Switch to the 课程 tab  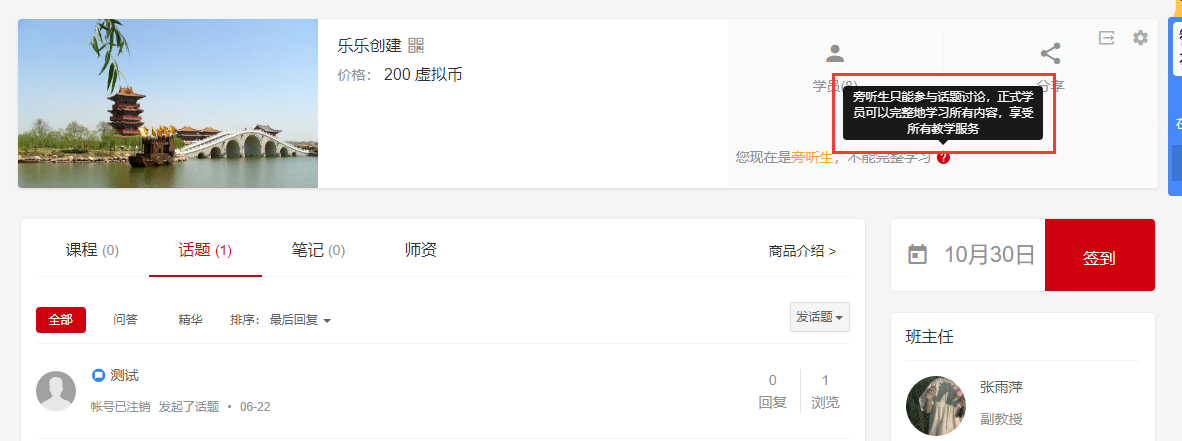(x=92, y=250)
